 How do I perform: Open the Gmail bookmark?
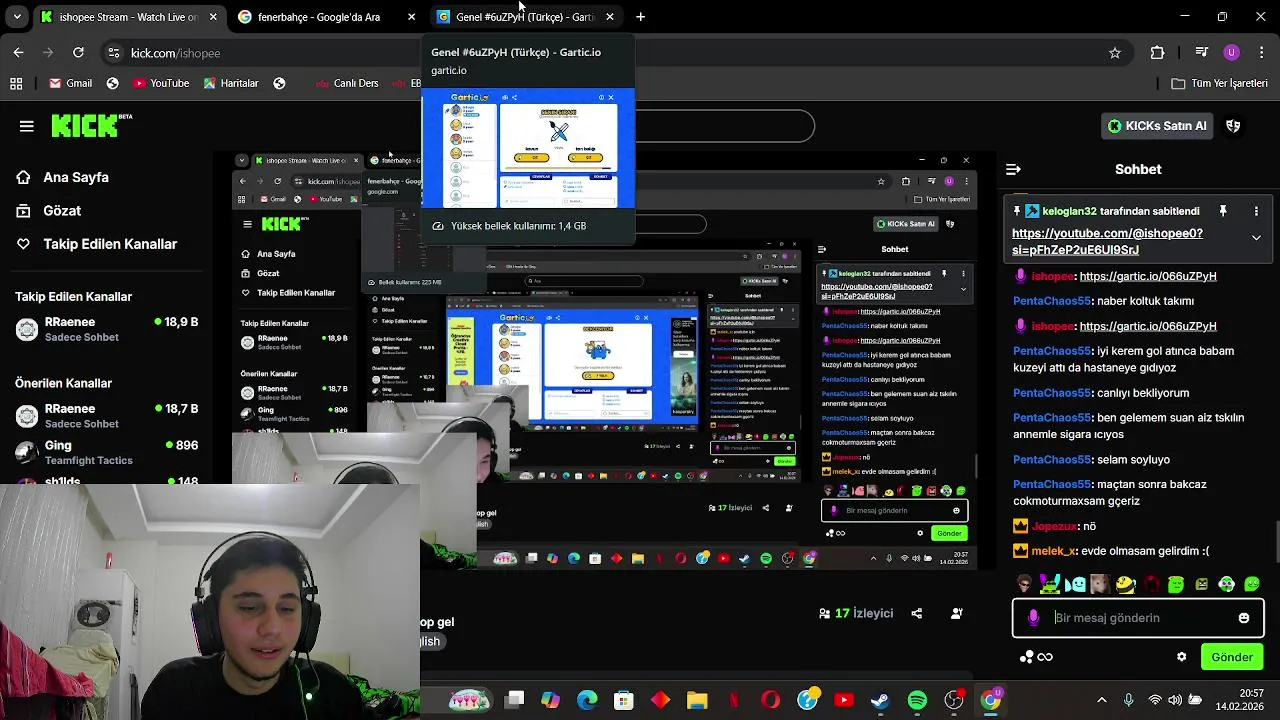click(70, 83)
